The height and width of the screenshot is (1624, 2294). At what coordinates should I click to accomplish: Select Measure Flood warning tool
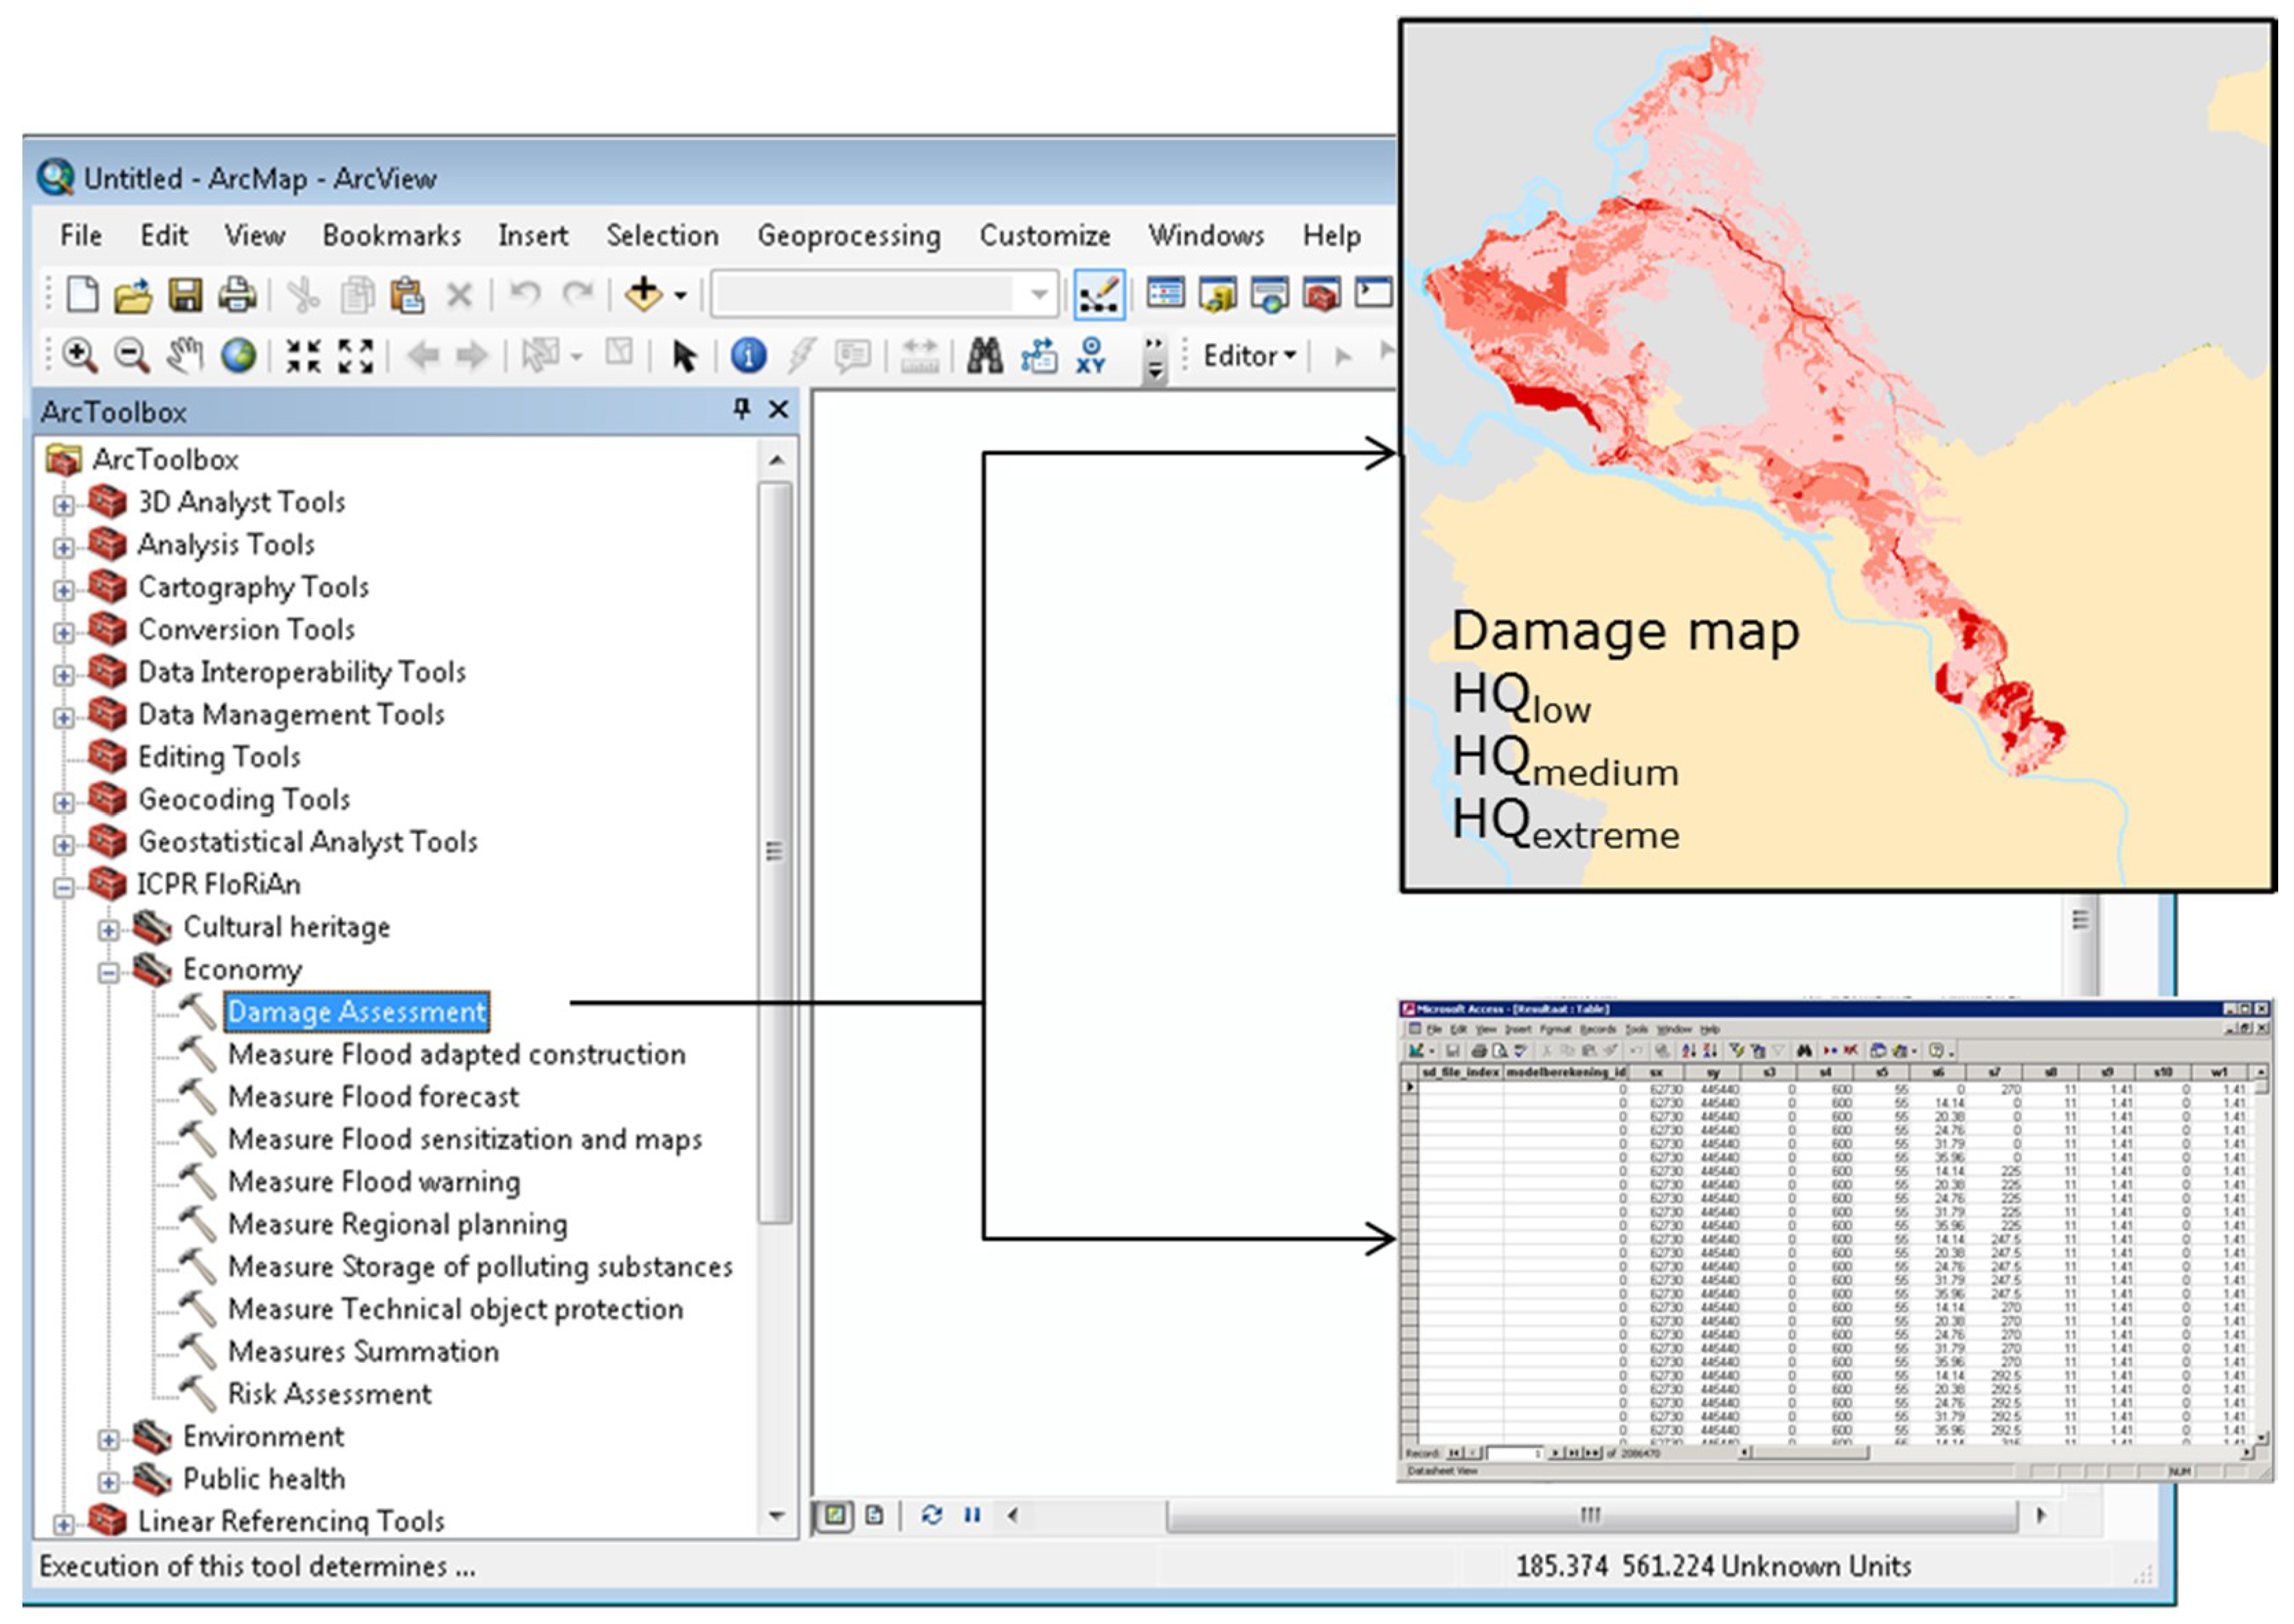(x=374, y=1182)
